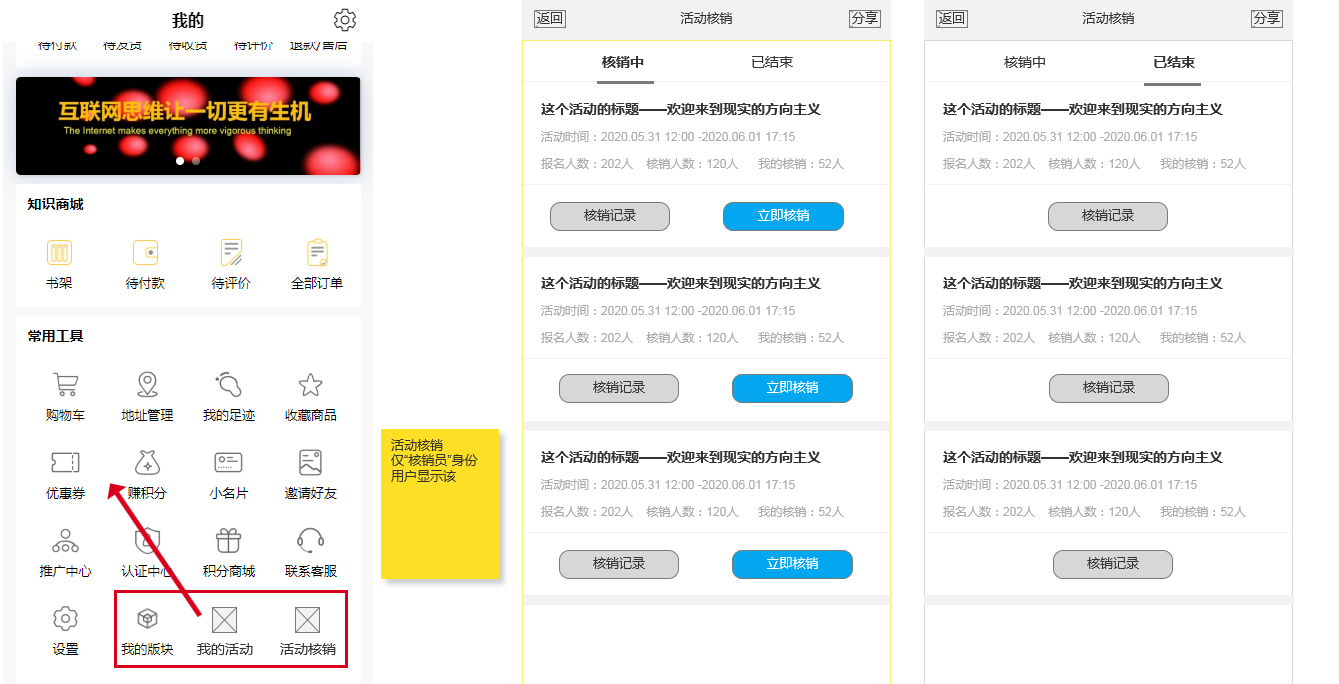Click 返回 back button in middle screen

550,18
